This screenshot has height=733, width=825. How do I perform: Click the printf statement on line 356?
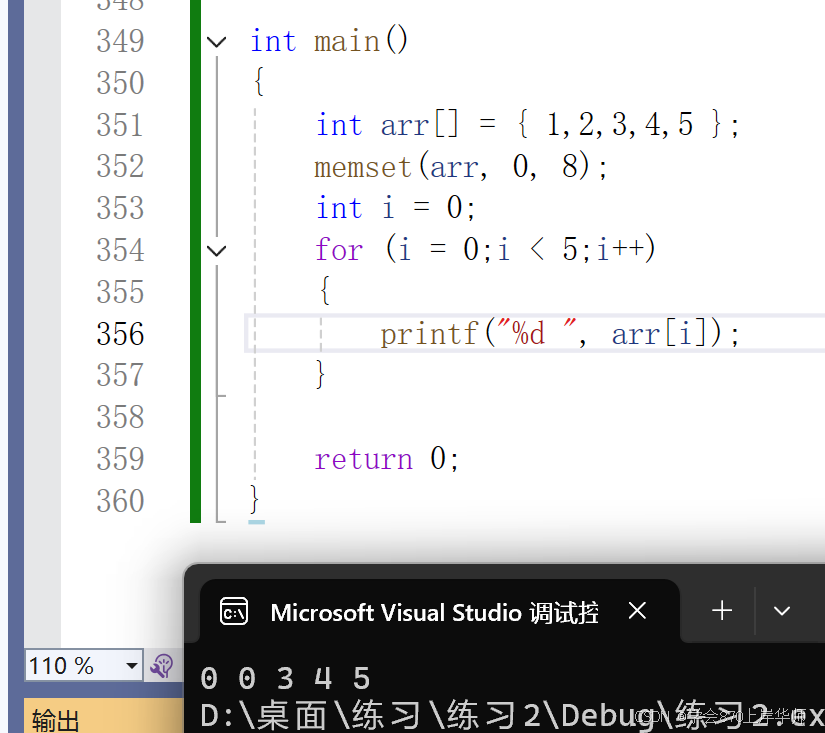pos(560,334)
